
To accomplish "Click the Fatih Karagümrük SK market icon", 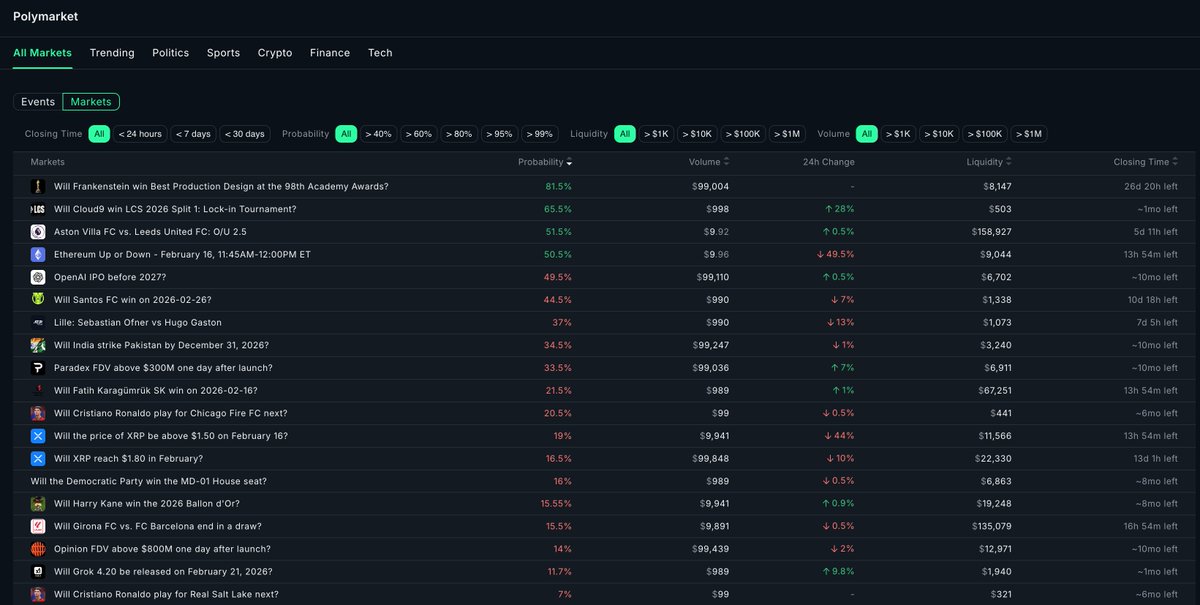I will tap(38, 390).
